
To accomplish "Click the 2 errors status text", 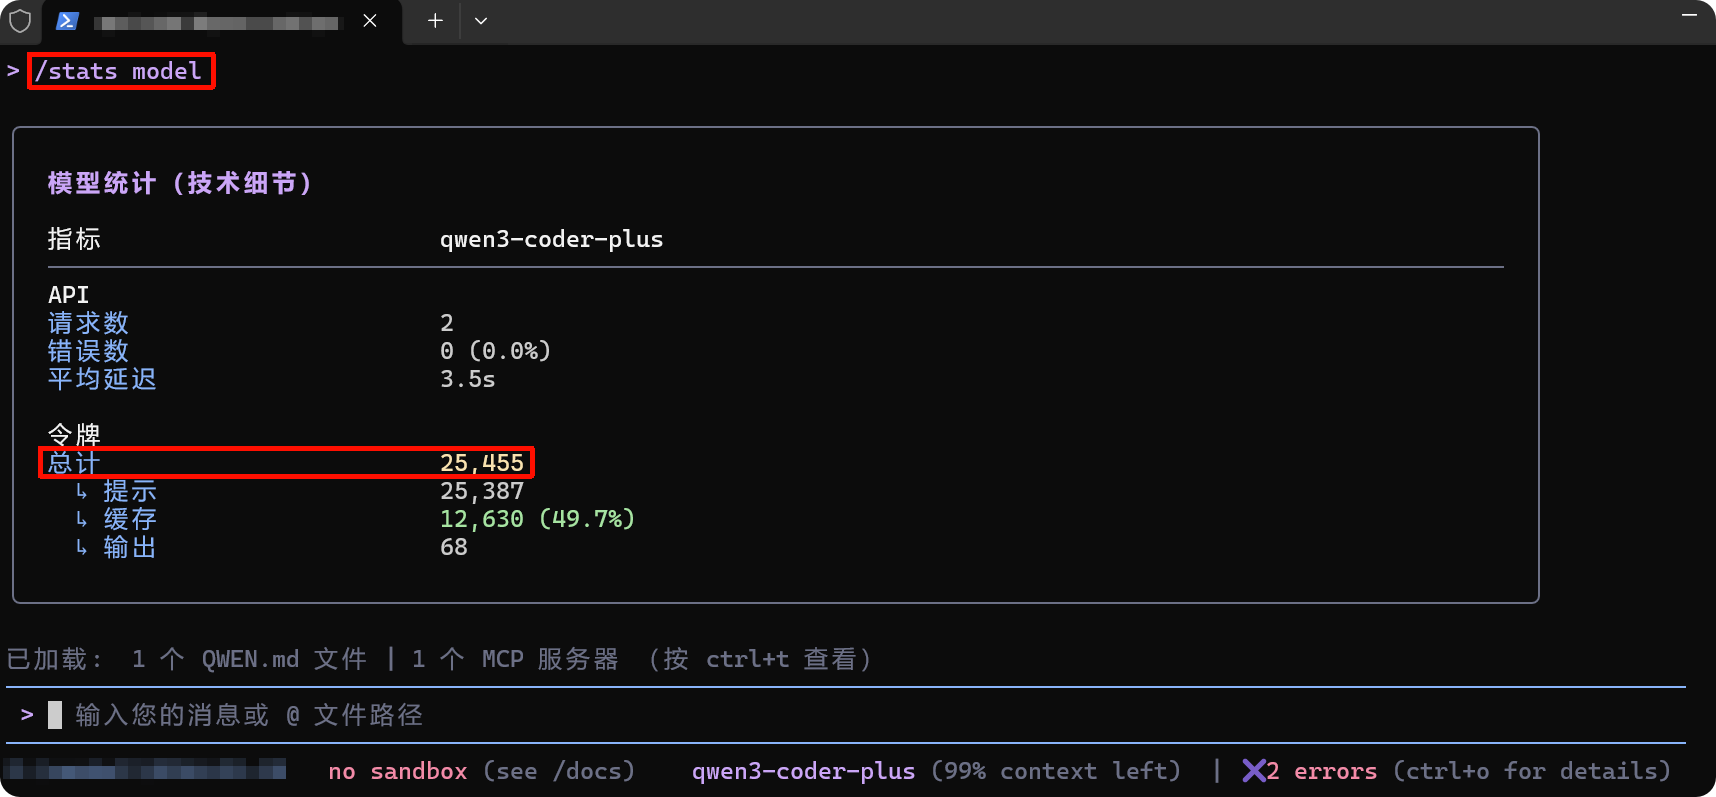I will [x=1322, y=771].
